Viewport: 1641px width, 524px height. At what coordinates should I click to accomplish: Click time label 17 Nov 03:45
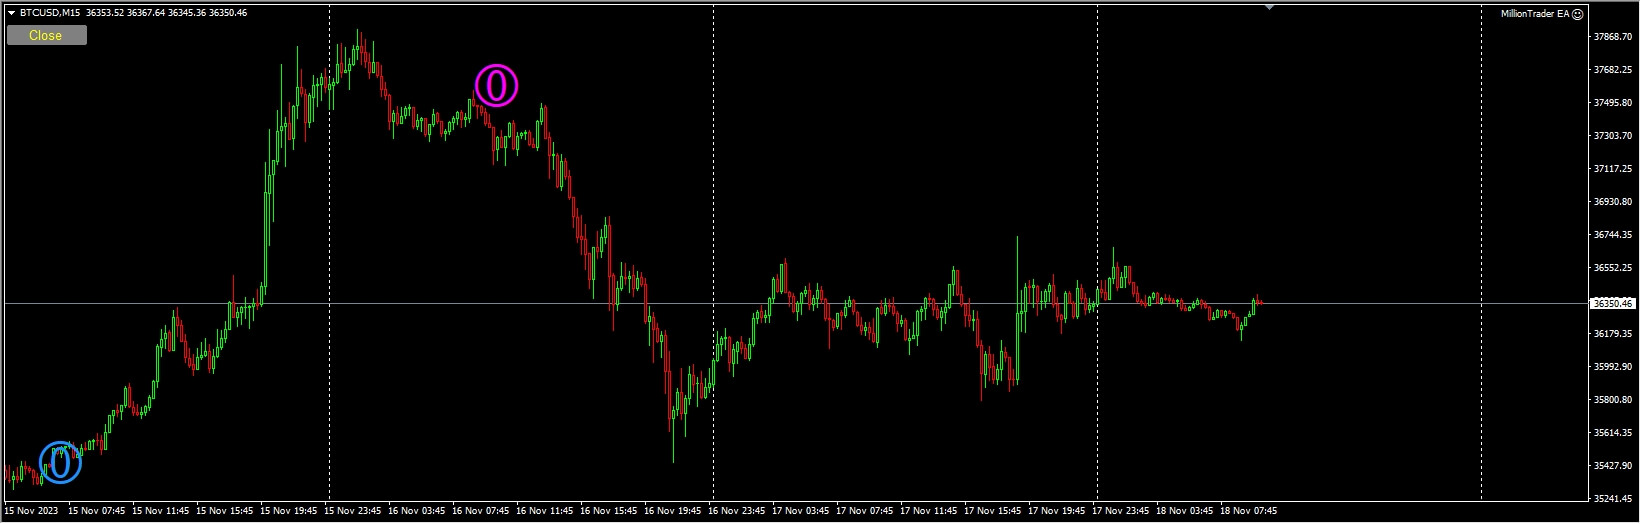pos(801,511)
